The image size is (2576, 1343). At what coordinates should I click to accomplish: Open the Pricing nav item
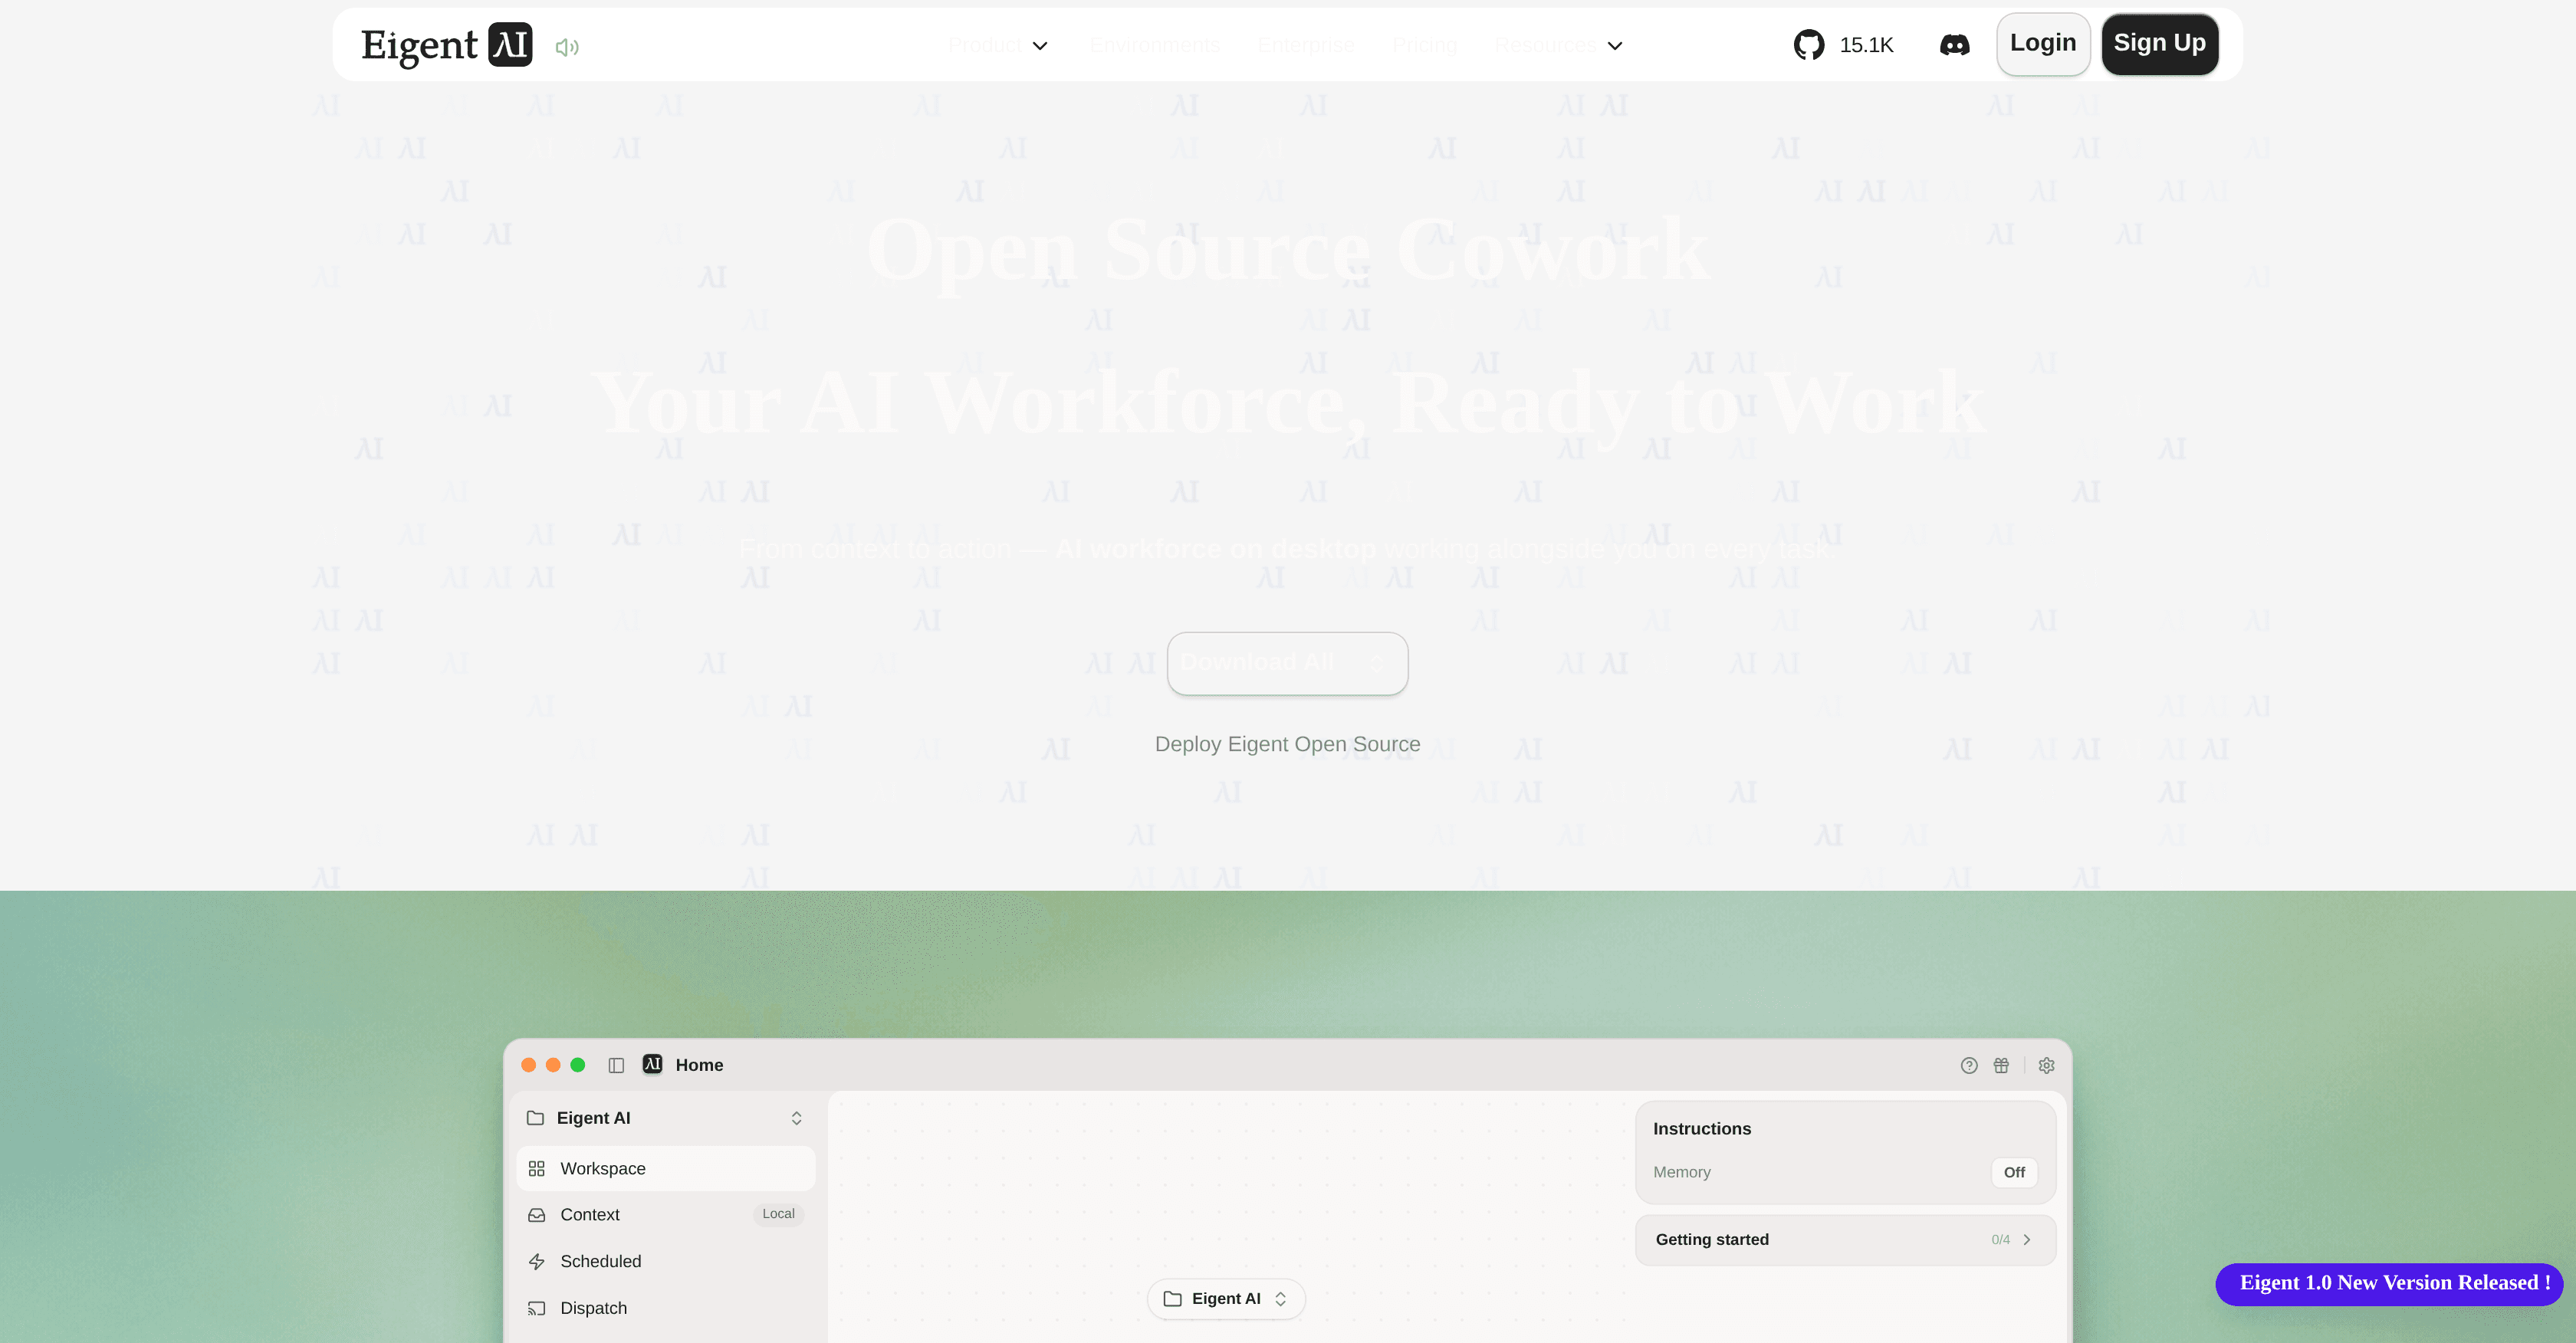pyautogui.click(x=1424, y=45)
